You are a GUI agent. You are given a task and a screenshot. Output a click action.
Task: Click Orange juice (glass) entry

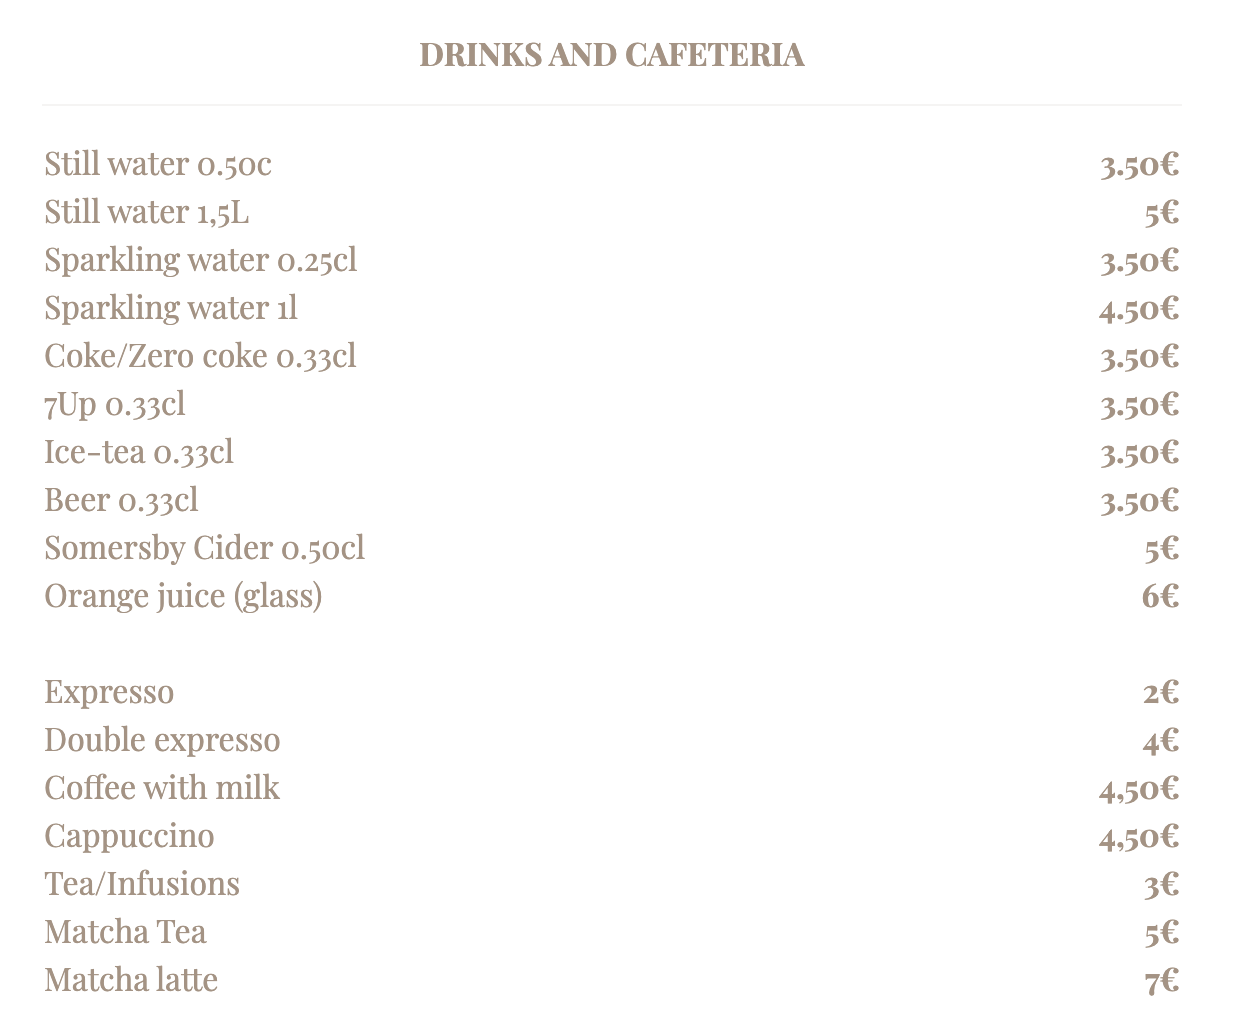coord(183,596)
